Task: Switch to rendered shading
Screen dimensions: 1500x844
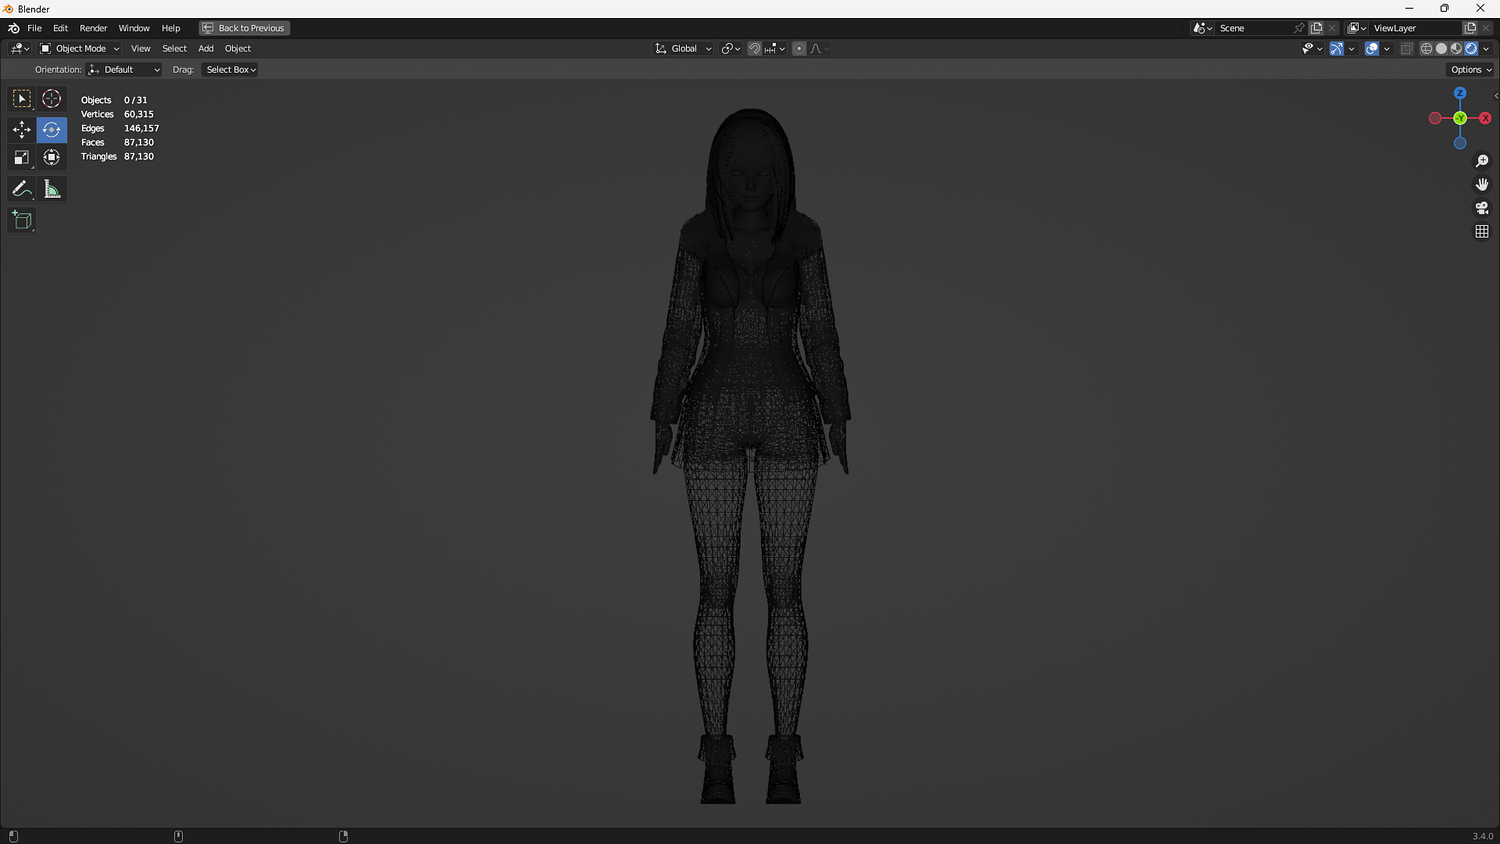Action: pyautogui.click(x=1471, y=48)
